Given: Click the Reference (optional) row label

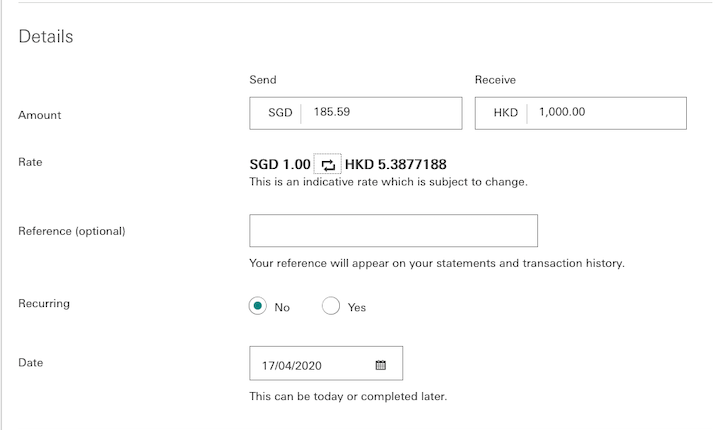Looking at the screenshot, I should pyautogui.click(x=72, y=231).
